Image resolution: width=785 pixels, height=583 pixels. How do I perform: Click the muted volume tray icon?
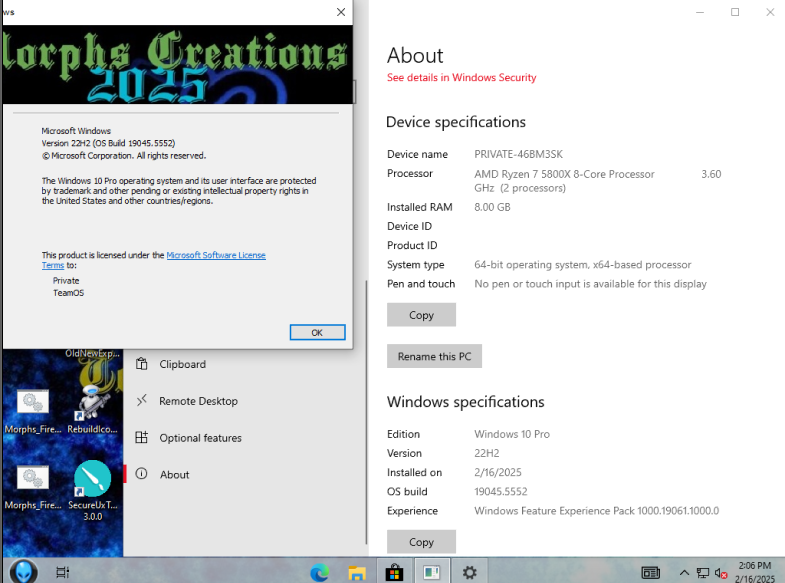point(721,573)
